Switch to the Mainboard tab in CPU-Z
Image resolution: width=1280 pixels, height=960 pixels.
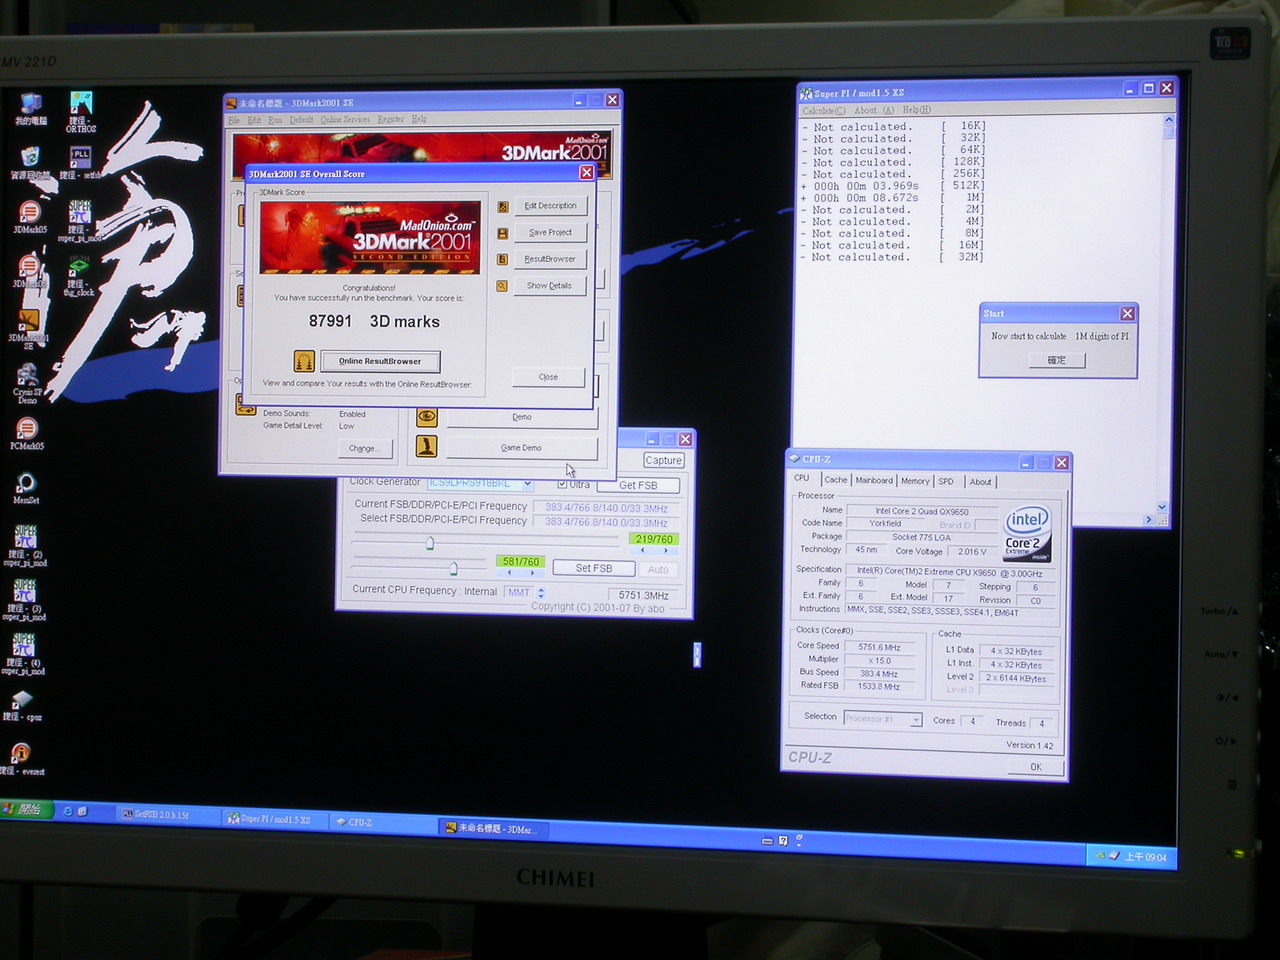(x=874, y=480)
